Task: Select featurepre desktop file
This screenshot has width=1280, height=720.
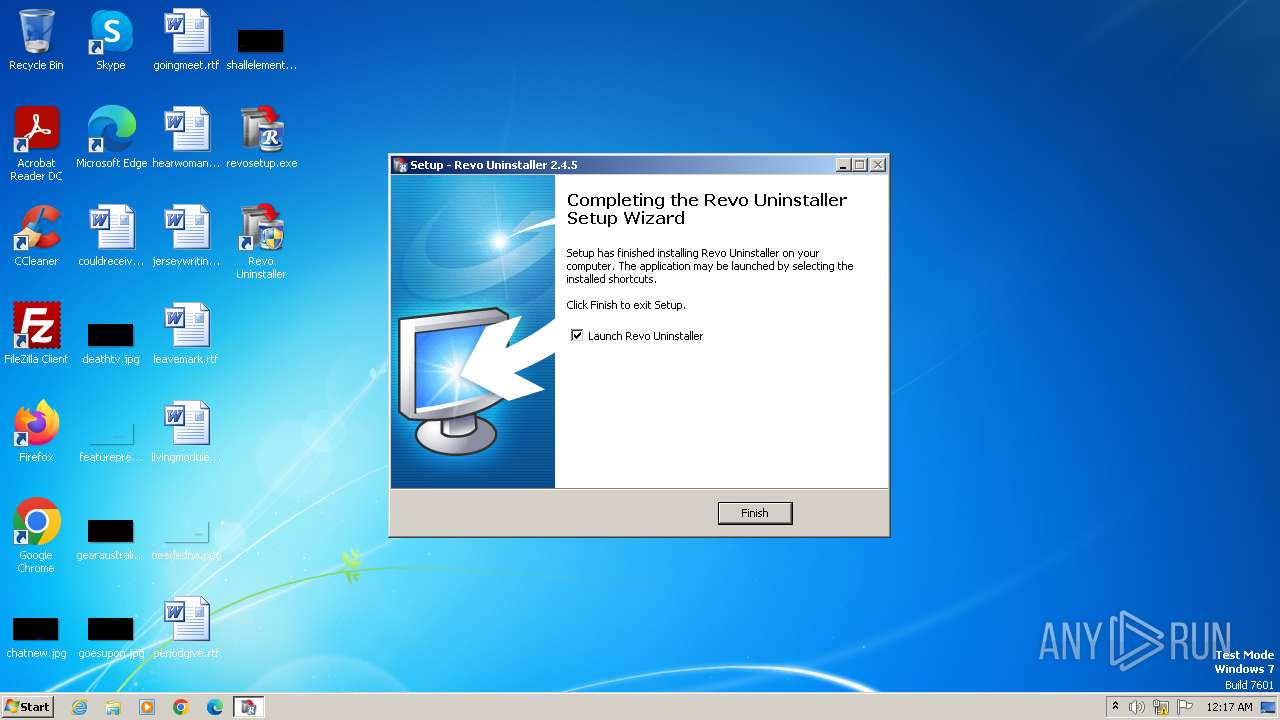Action: (111, 441)
